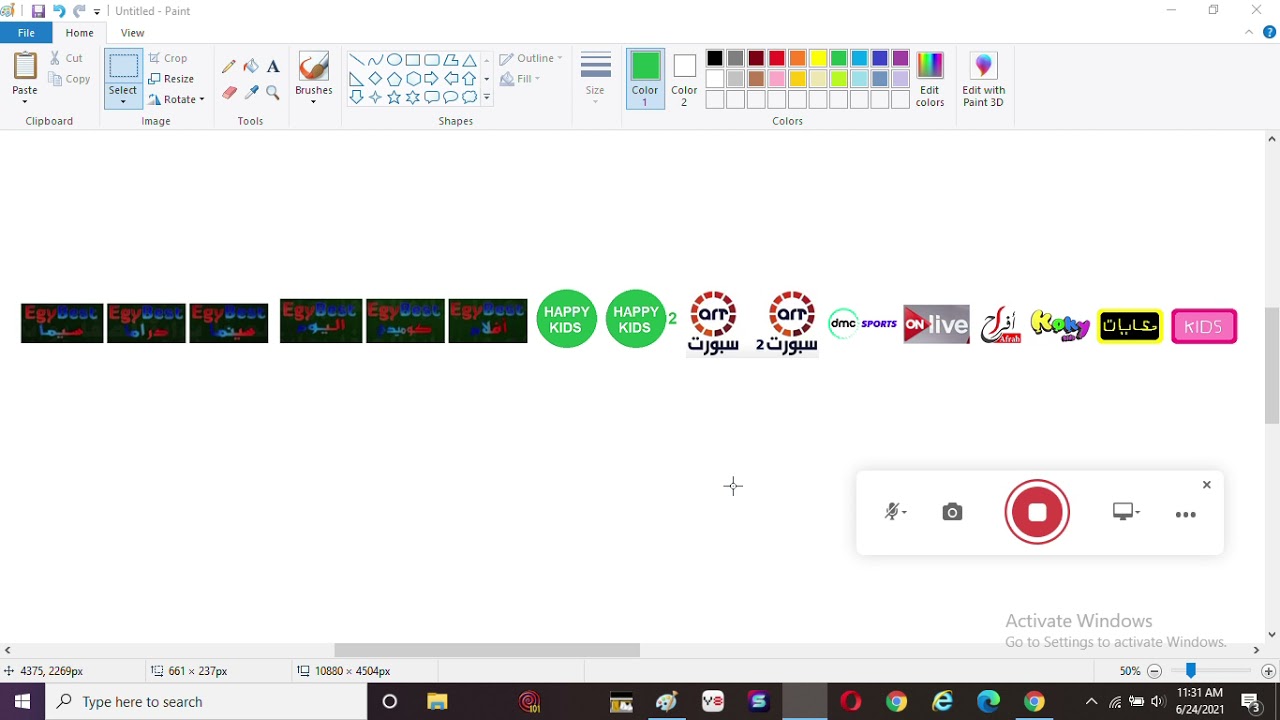
Task: Click the Brushes tool icon
Action: tap(314, 67)
